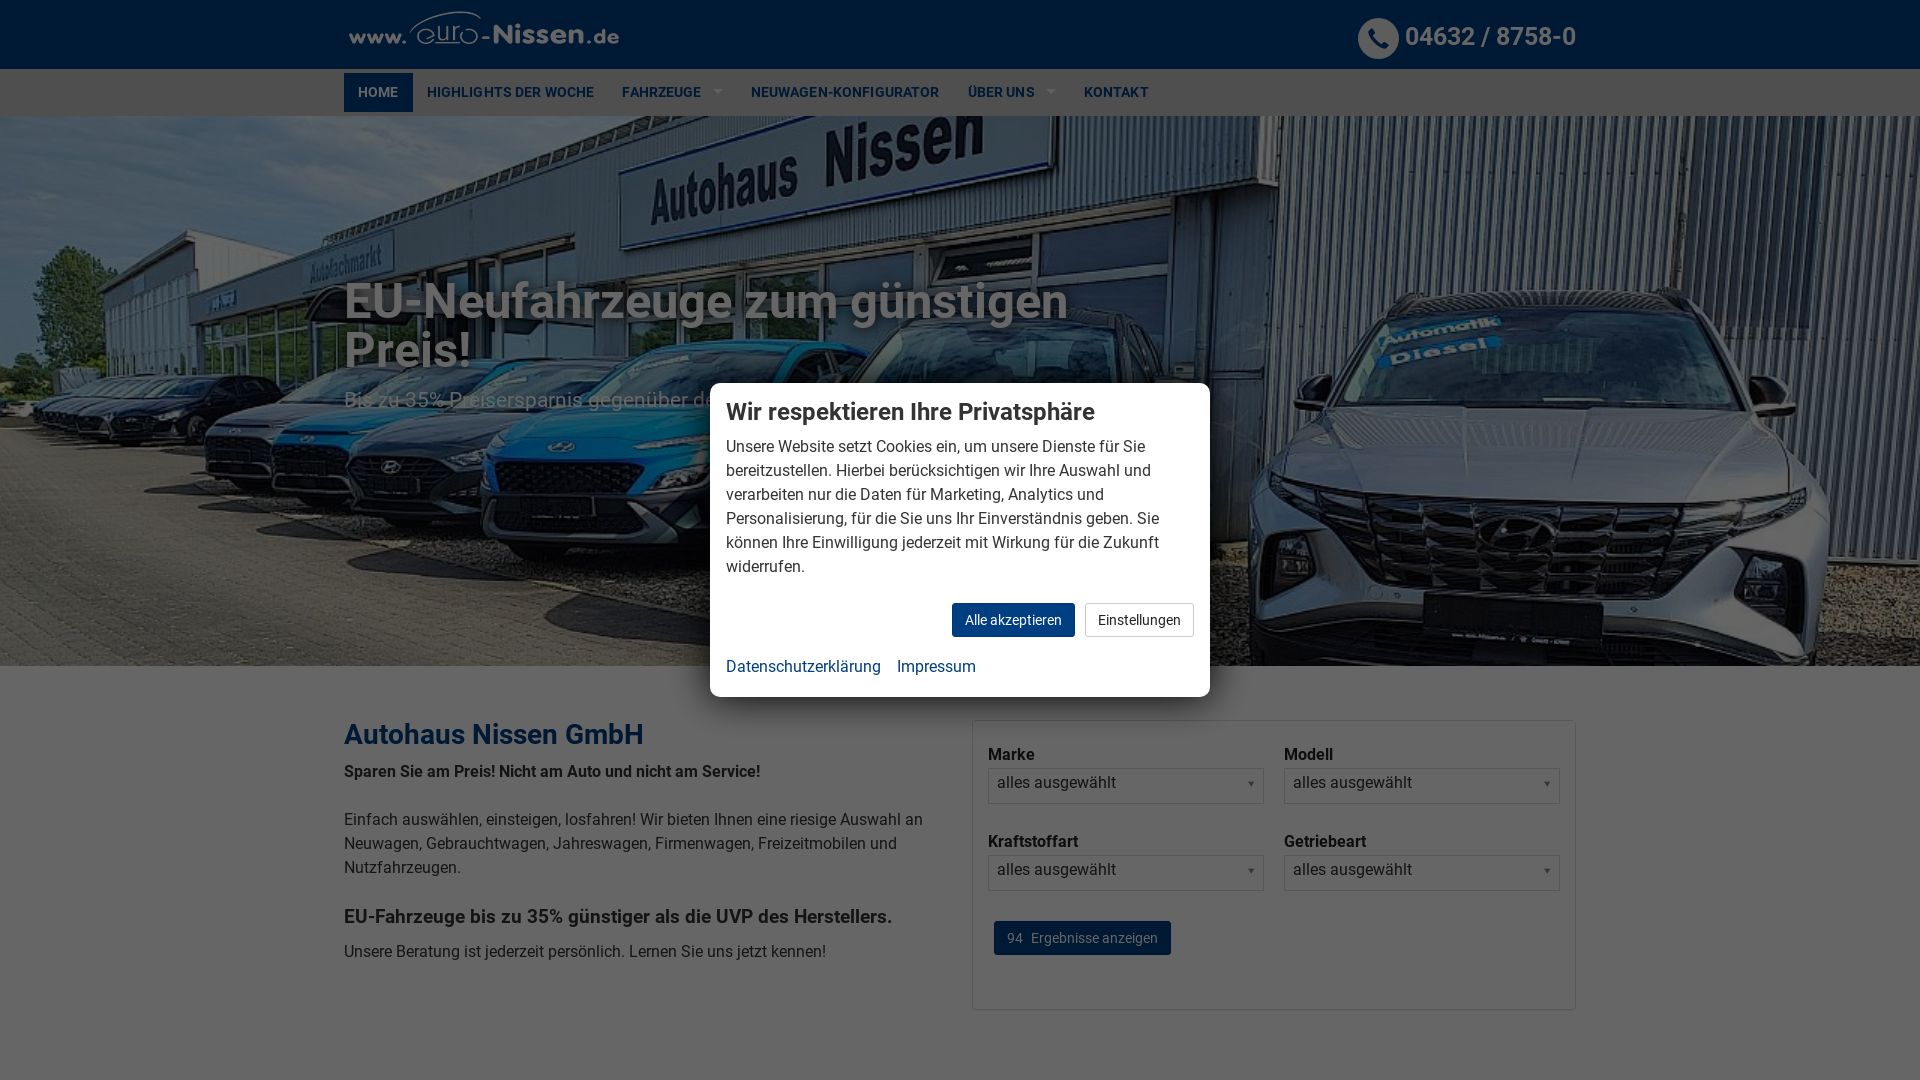Click the hero headline EU-Neufahrzeuge zum günstigen Preis
Image resolution: width=1920 pixels, height=1080 pixels.
(706, 325)
